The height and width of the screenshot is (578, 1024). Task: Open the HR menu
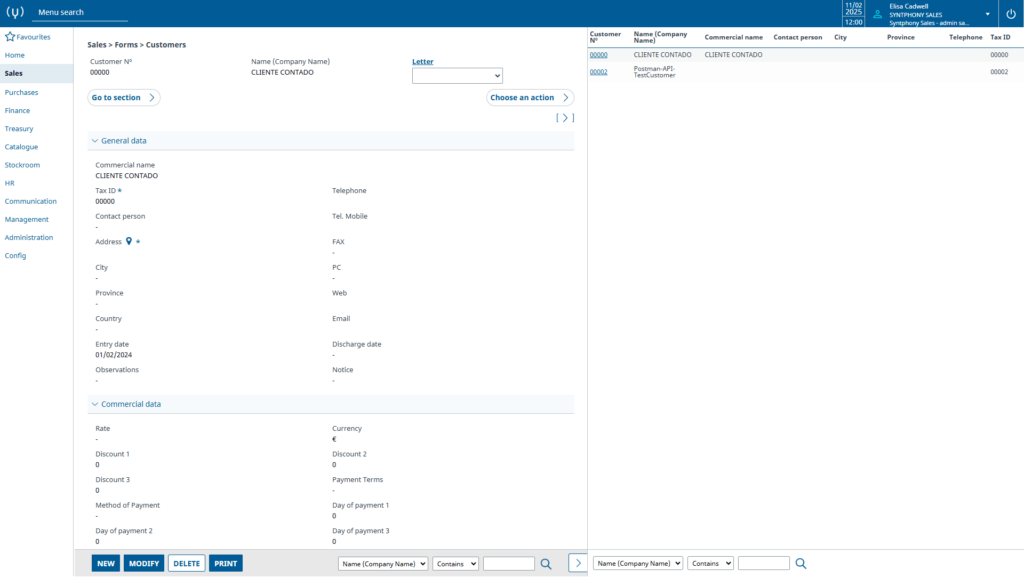click(x=10, y=184)
